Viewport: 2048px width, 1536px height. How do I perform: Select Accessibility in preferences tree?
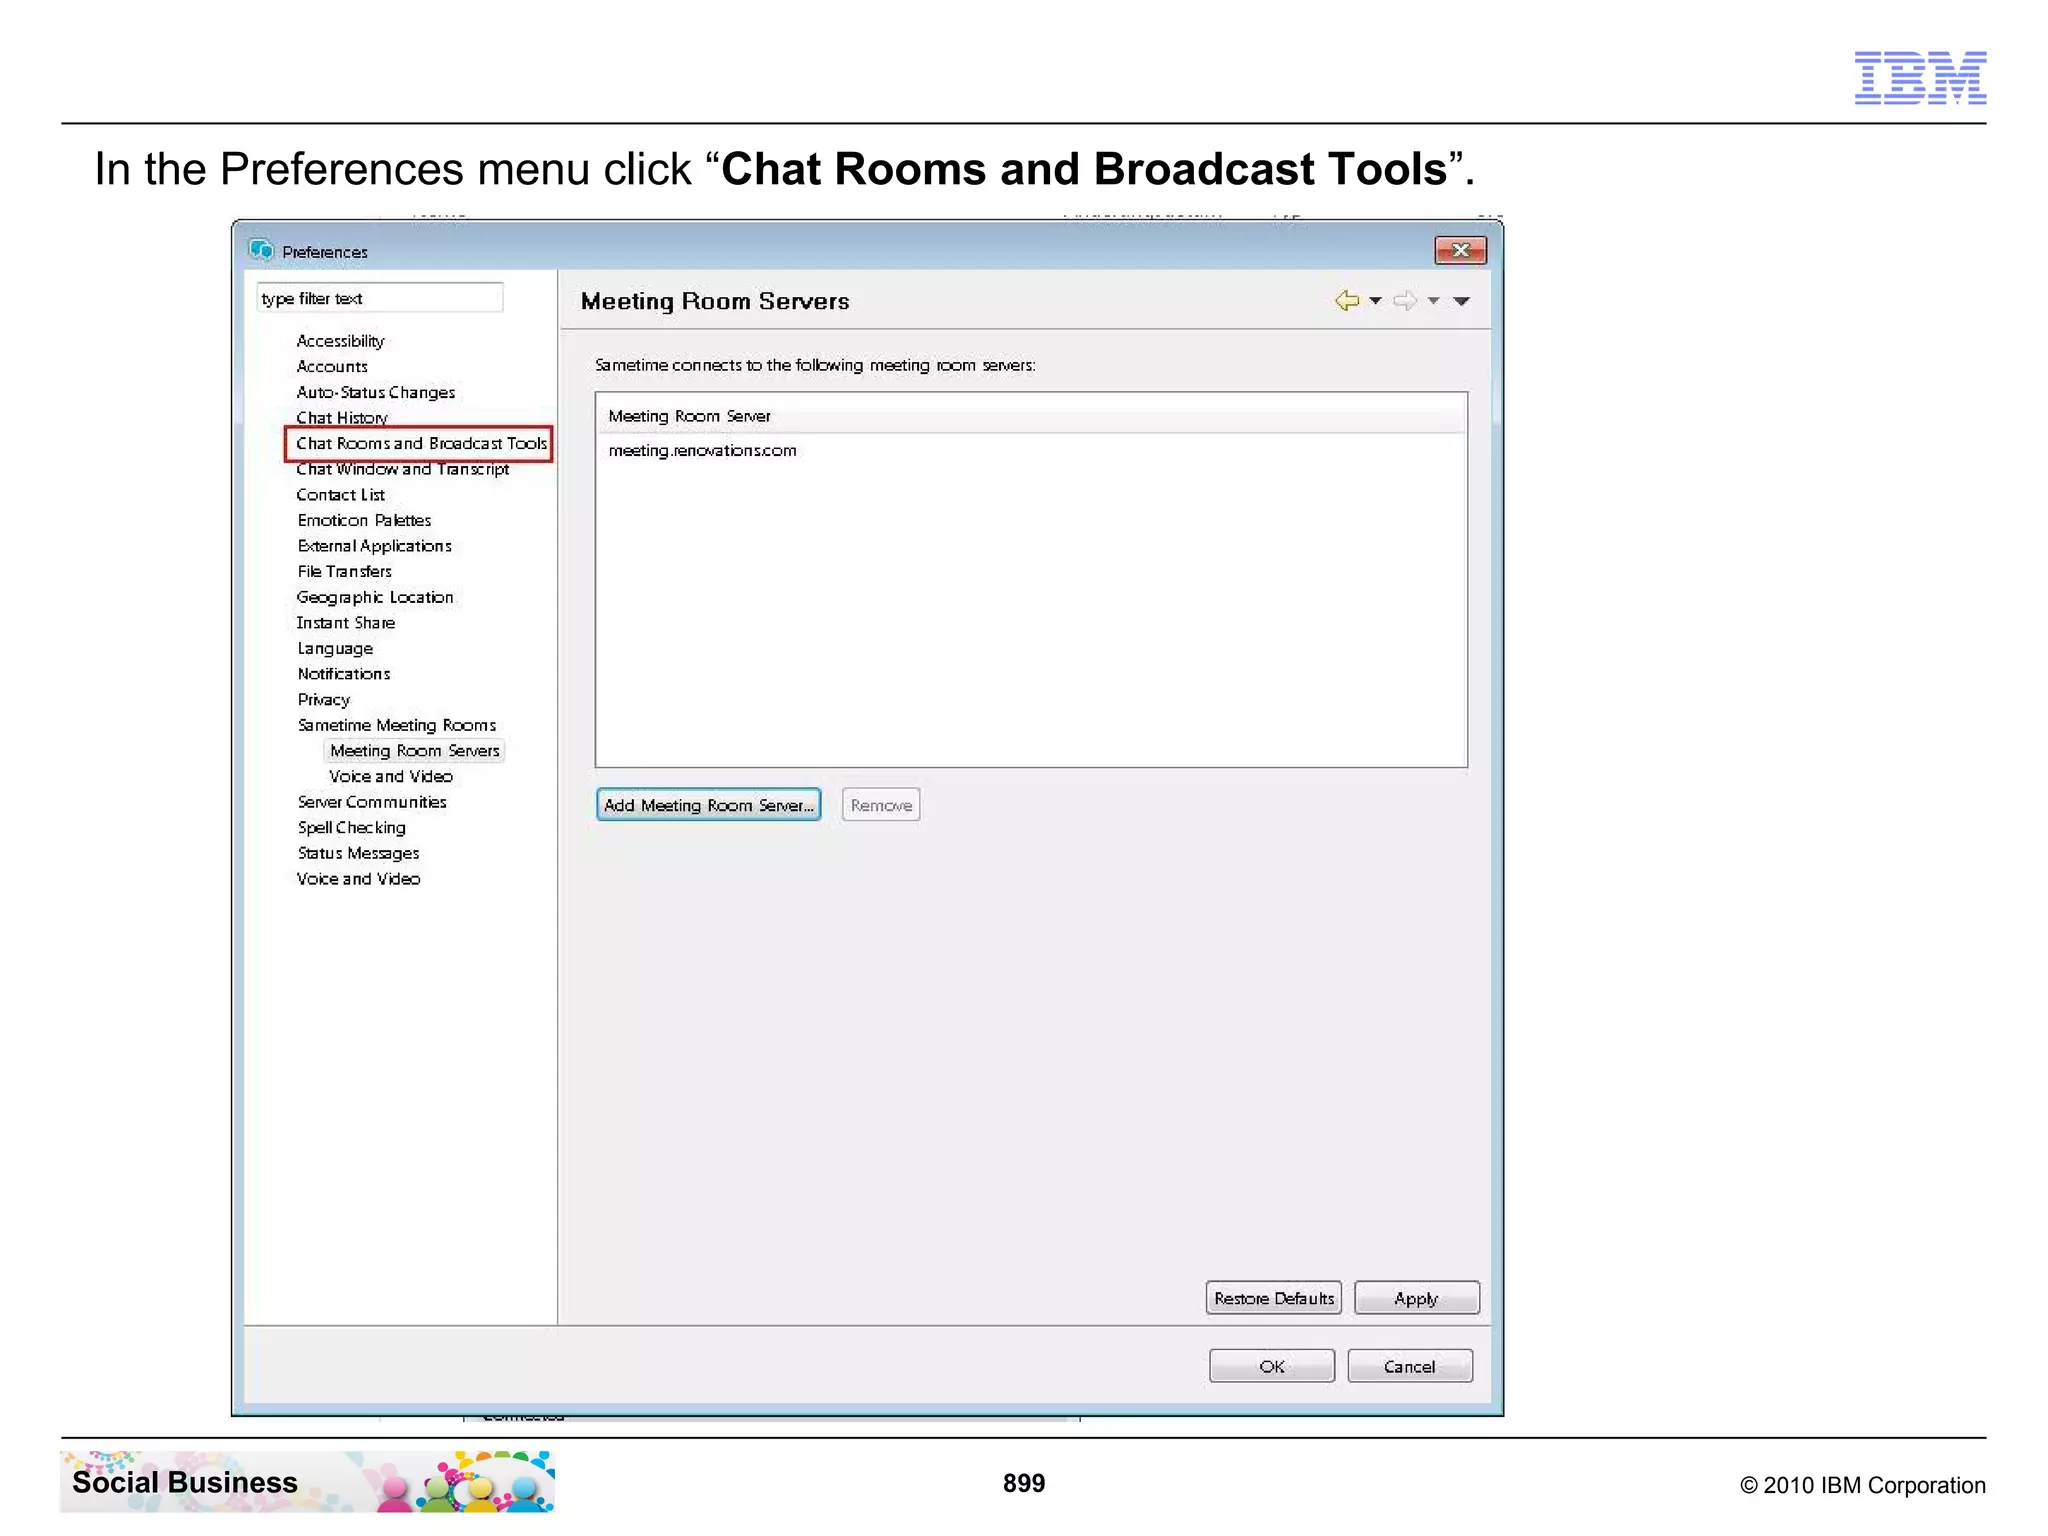tap(340, 341)
